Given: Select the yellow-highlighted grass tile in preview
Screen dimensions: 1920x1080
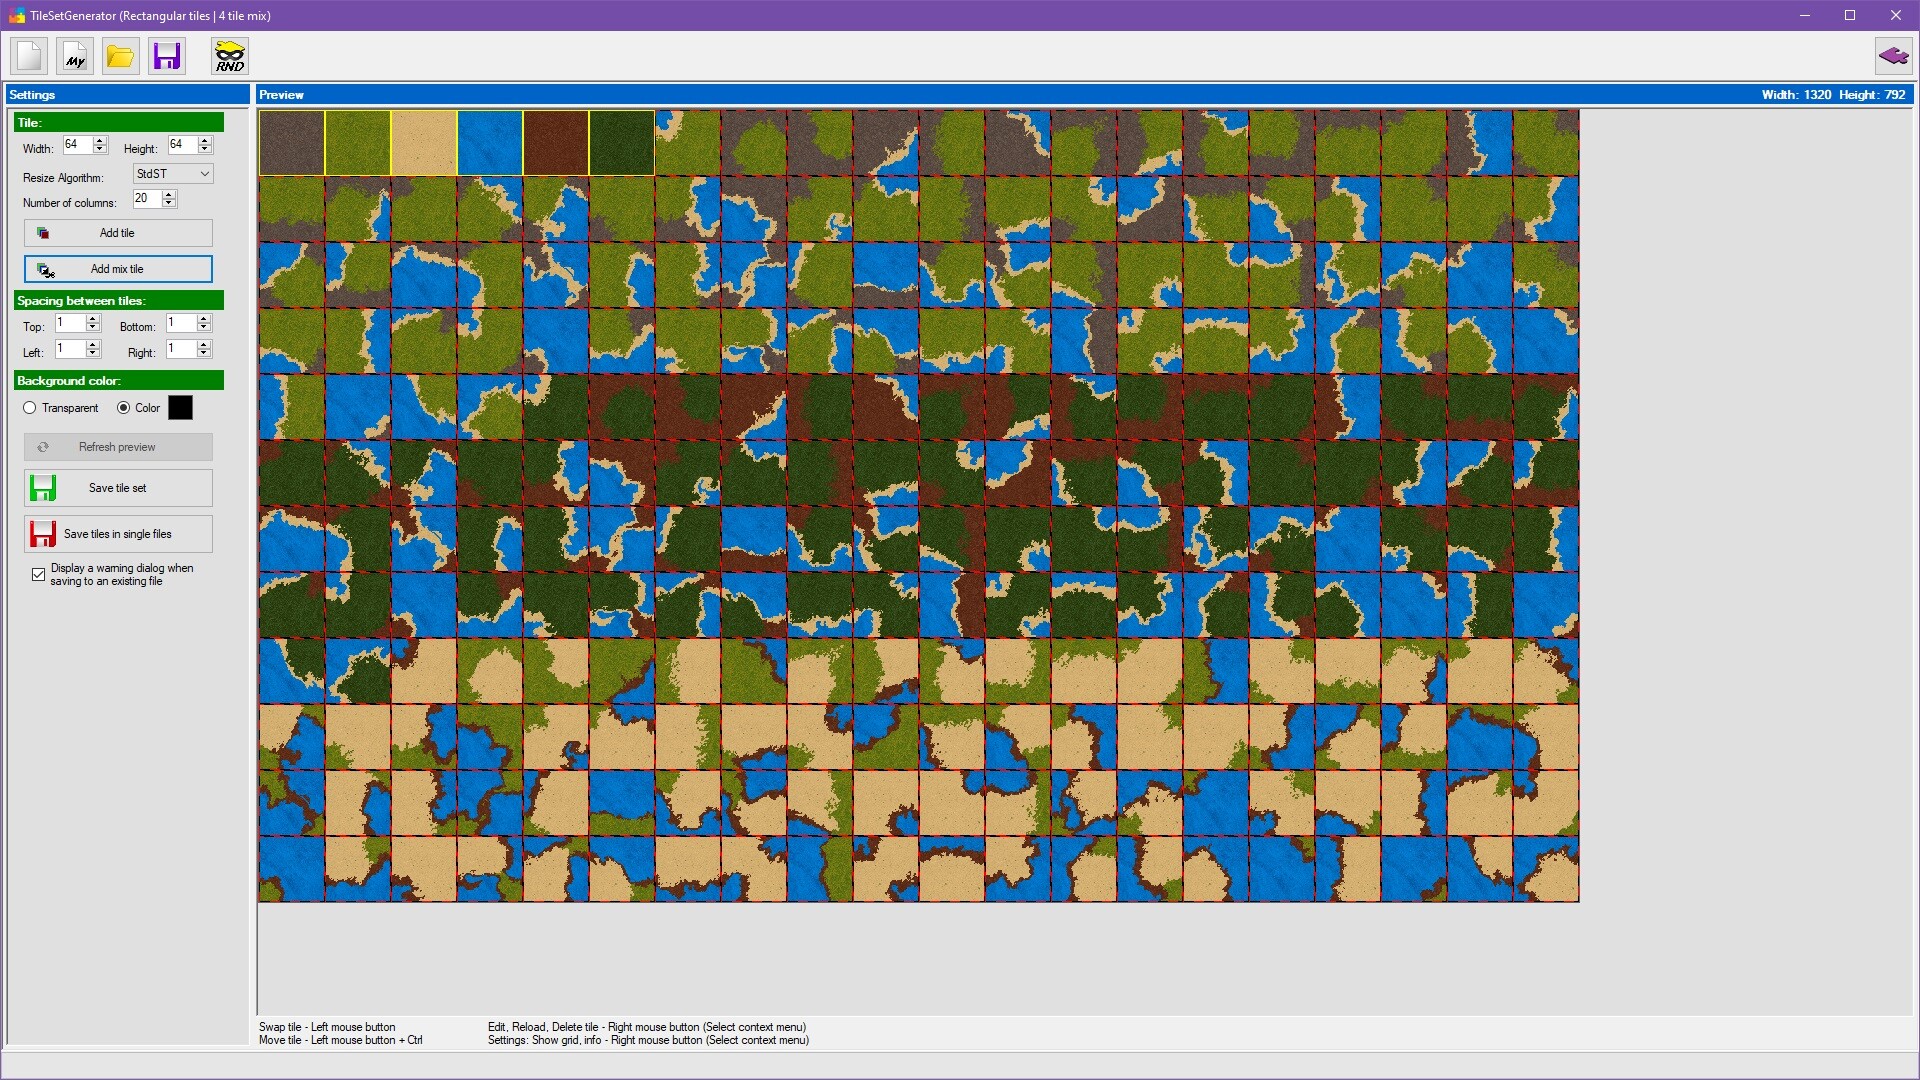Looking at the screenshot, I should pos(357,142).
